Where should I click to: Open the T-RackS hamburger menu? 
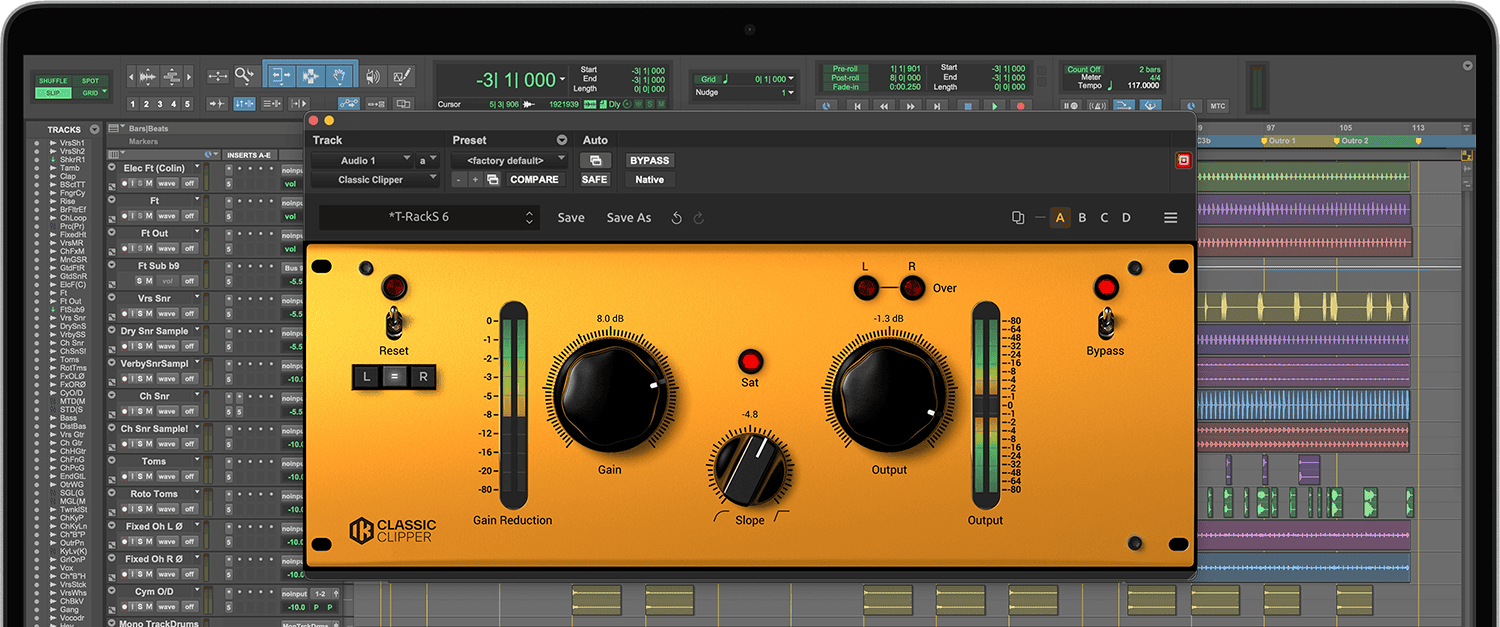[x=1170, y=218]
